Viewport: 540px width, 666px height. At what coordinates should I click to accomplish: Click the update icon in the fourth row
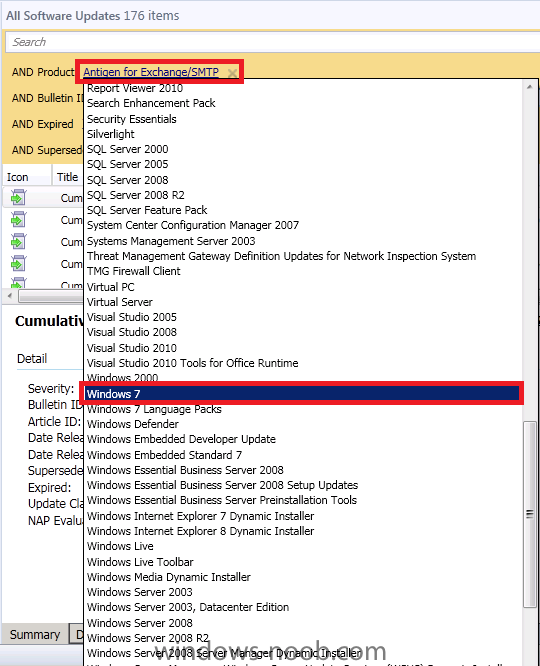(x=18, y=264)
